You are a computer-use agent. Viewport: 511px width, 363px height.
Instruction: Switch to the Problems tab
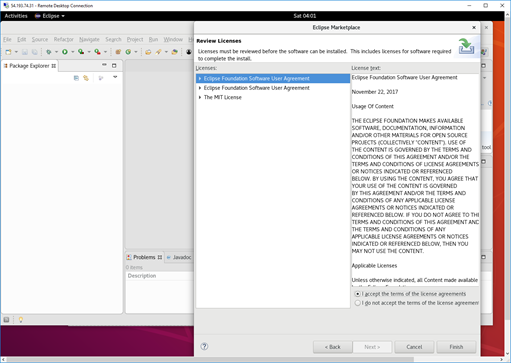tap(144, 257)
